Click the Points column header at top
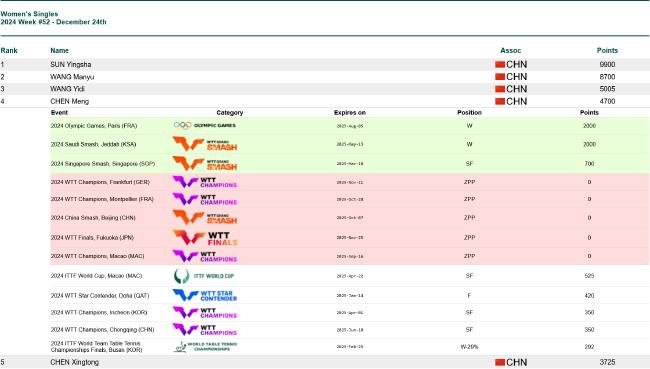This screenshot has height=369, width=650. point(607,51)
